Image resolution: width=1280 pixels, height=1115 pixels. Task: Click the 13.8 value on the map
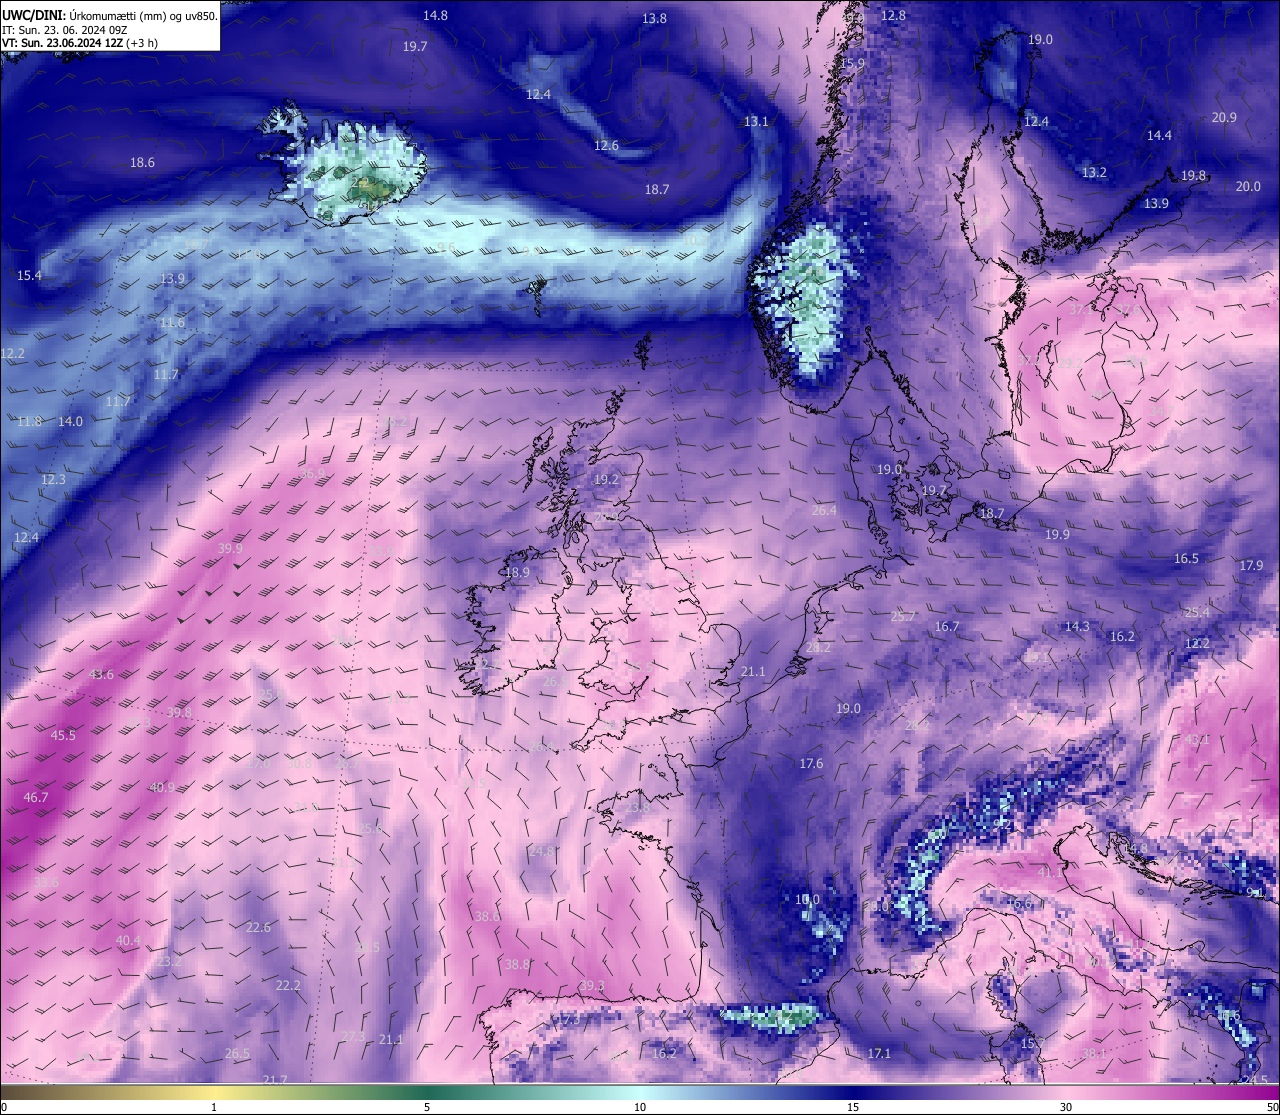pos(654,18)
